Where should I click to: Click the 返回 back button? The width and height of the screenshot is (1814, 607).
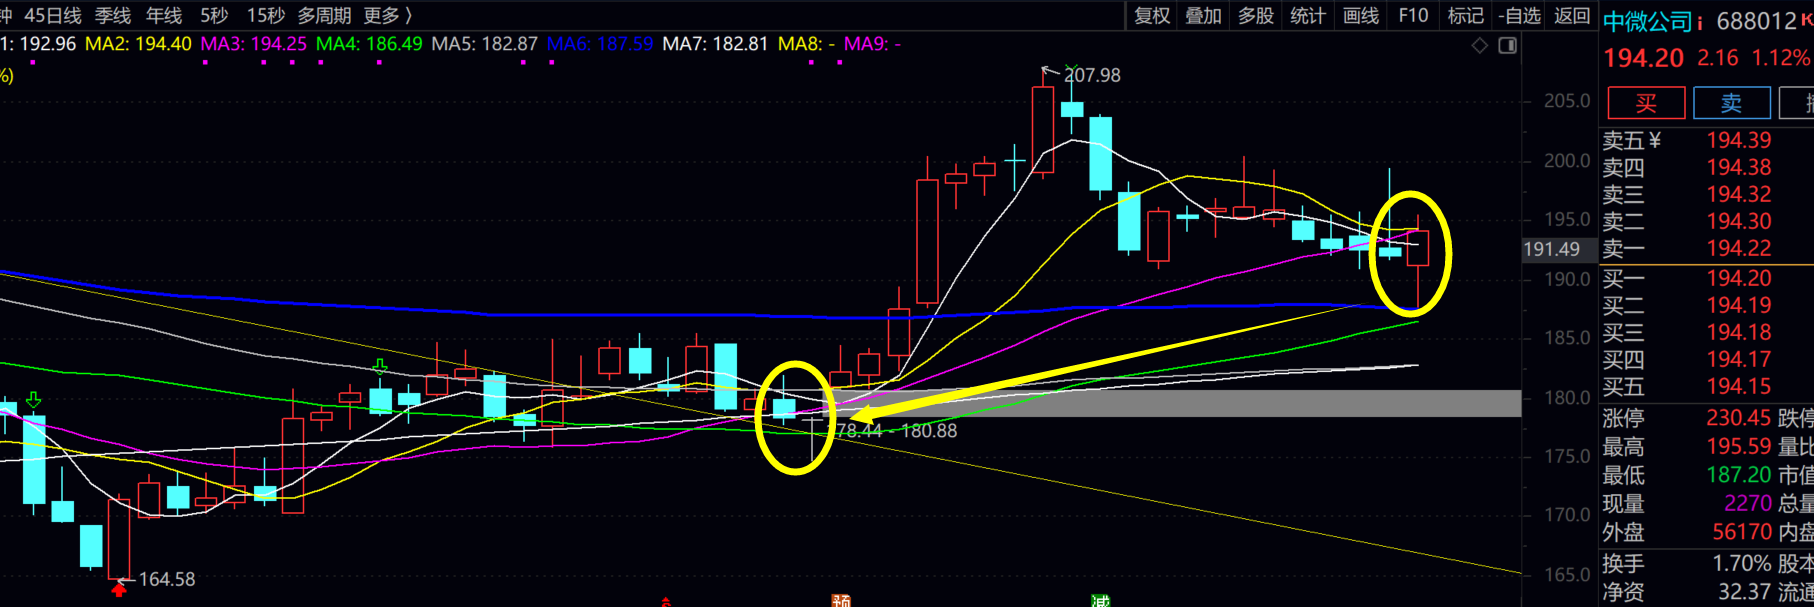[1572, 15]
